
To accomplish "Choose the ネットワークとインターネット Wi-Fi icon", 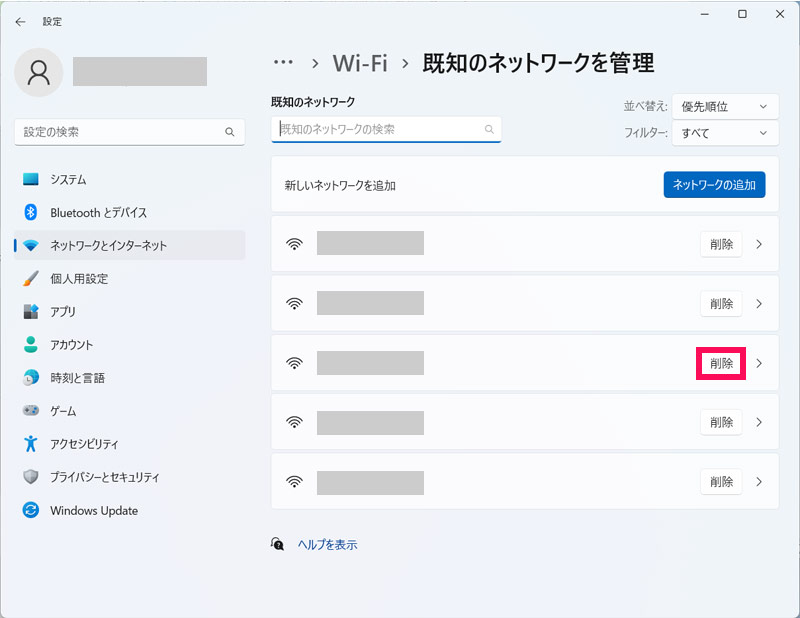I will click(31, 245).
